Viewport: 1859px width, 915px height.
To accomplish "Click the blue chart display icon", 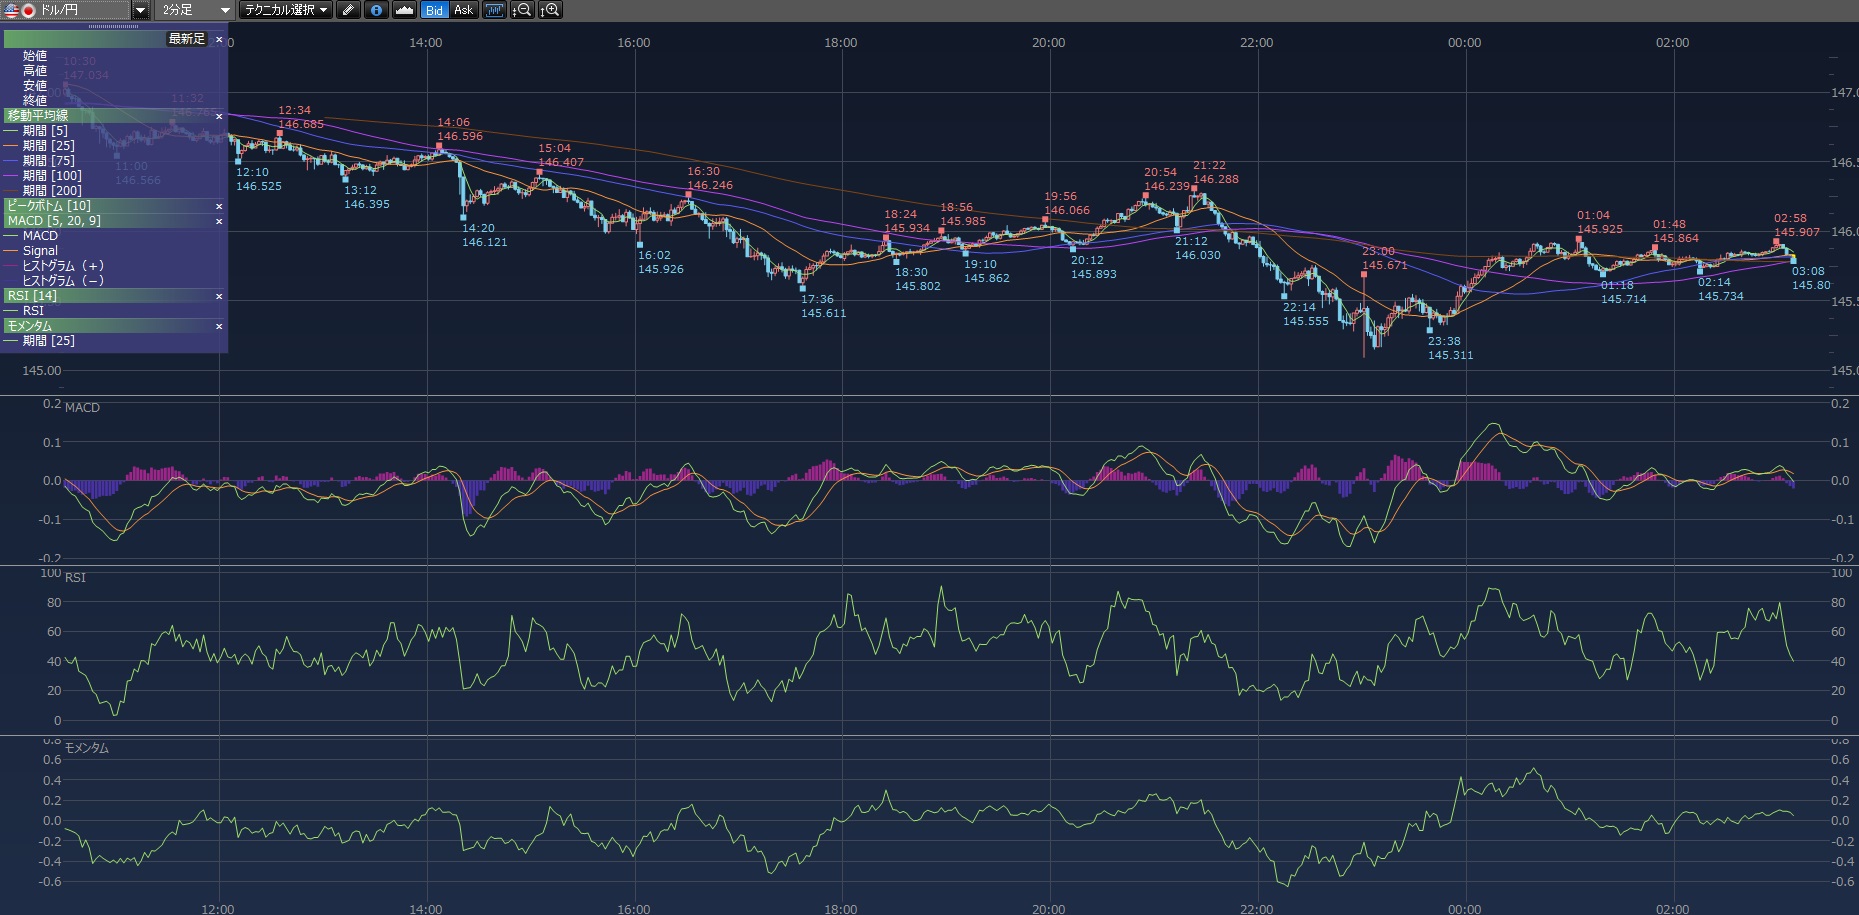I will (494, 10).
